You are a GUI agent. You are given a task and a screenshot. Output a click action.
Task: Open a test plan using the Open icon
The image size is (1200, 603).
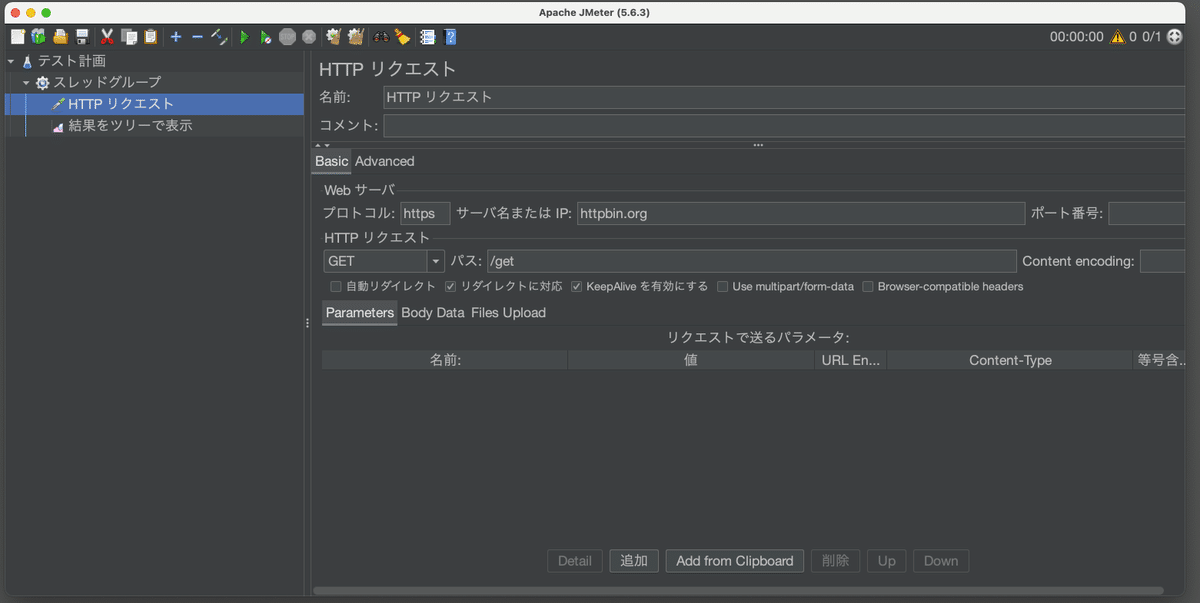(x=60, y=36)
